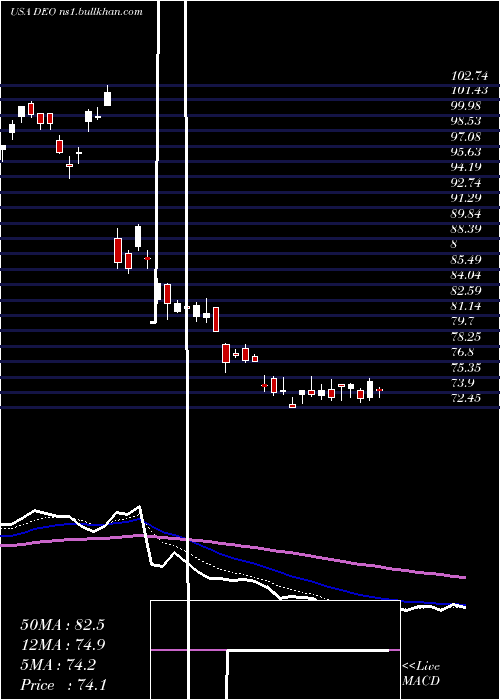Click the highest white candle near 101.43
The width and height of the screenshot is (500, 700).
coord(107,97)
